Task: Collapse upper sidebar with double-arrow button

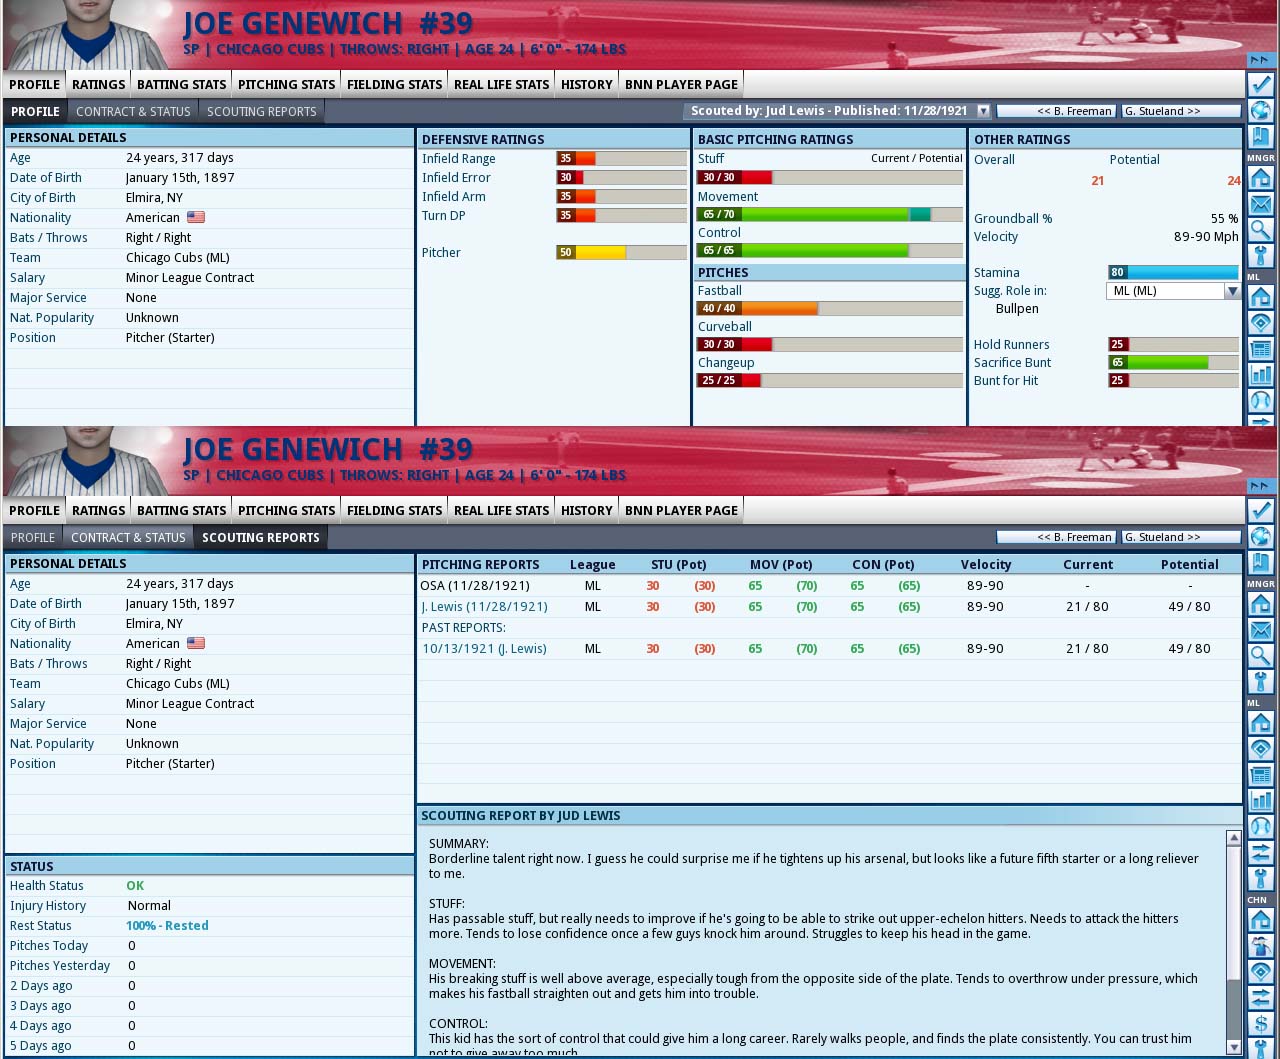Action: tap(1260, 60)
